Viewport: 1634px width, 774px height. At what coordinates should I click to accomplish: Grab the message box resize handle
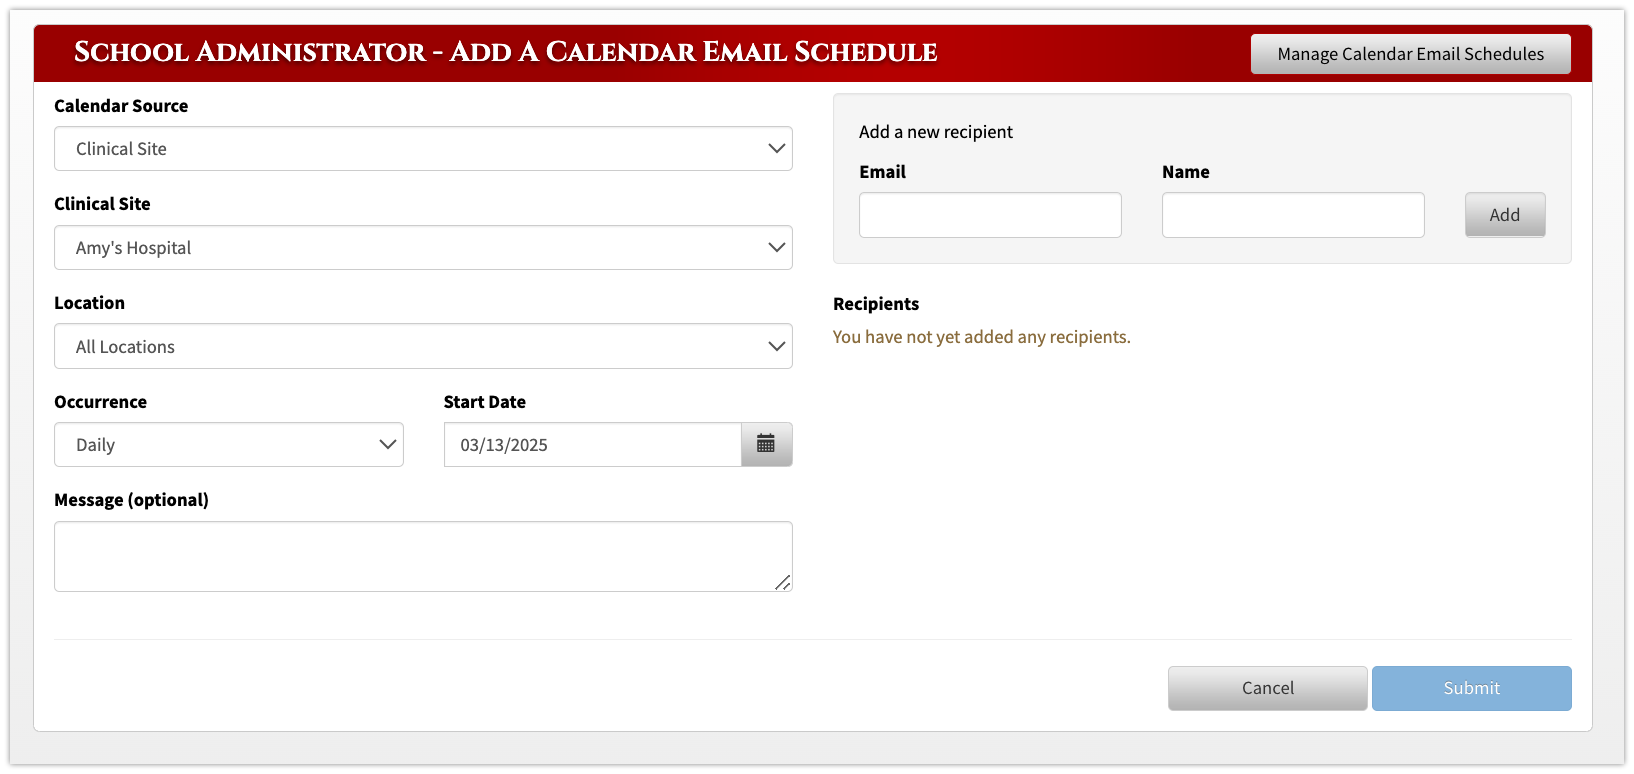tap(783, 583)
